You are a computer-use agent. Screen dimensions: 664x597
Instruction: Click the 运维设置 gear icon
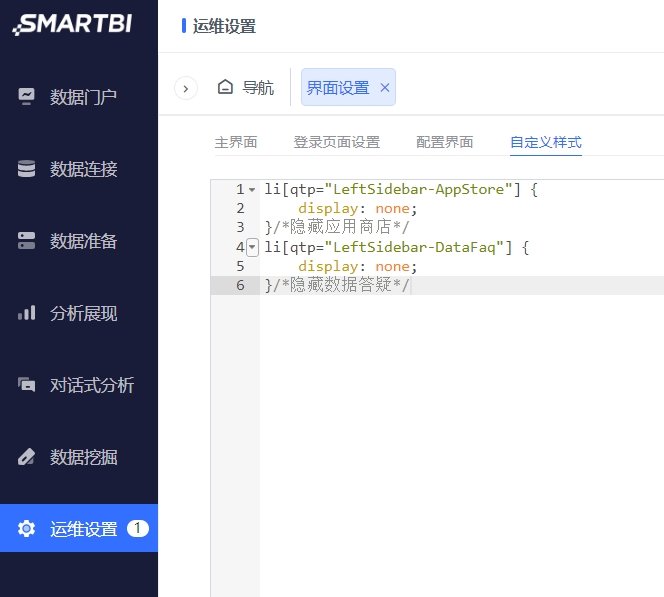tap(26, 529)
